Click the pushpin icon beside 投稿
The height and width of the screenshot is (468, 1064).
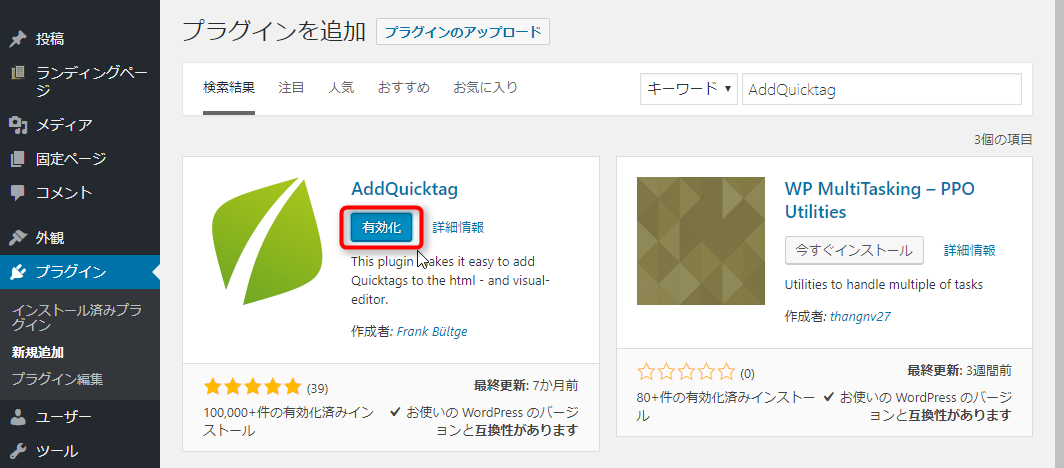coord(18,39)
